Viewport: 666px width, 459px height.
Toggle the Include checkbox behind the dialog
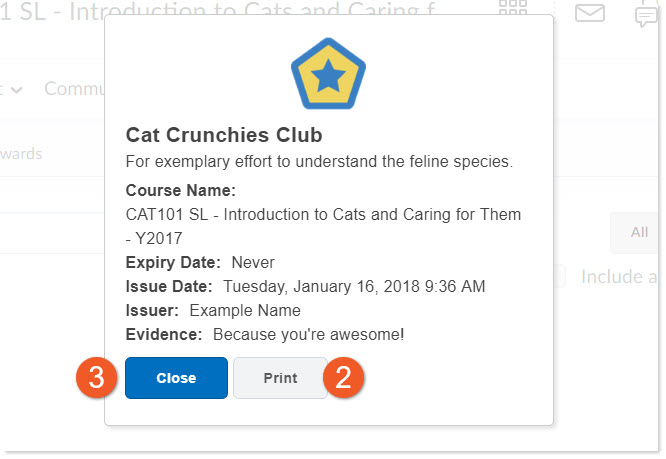(563, 276)
